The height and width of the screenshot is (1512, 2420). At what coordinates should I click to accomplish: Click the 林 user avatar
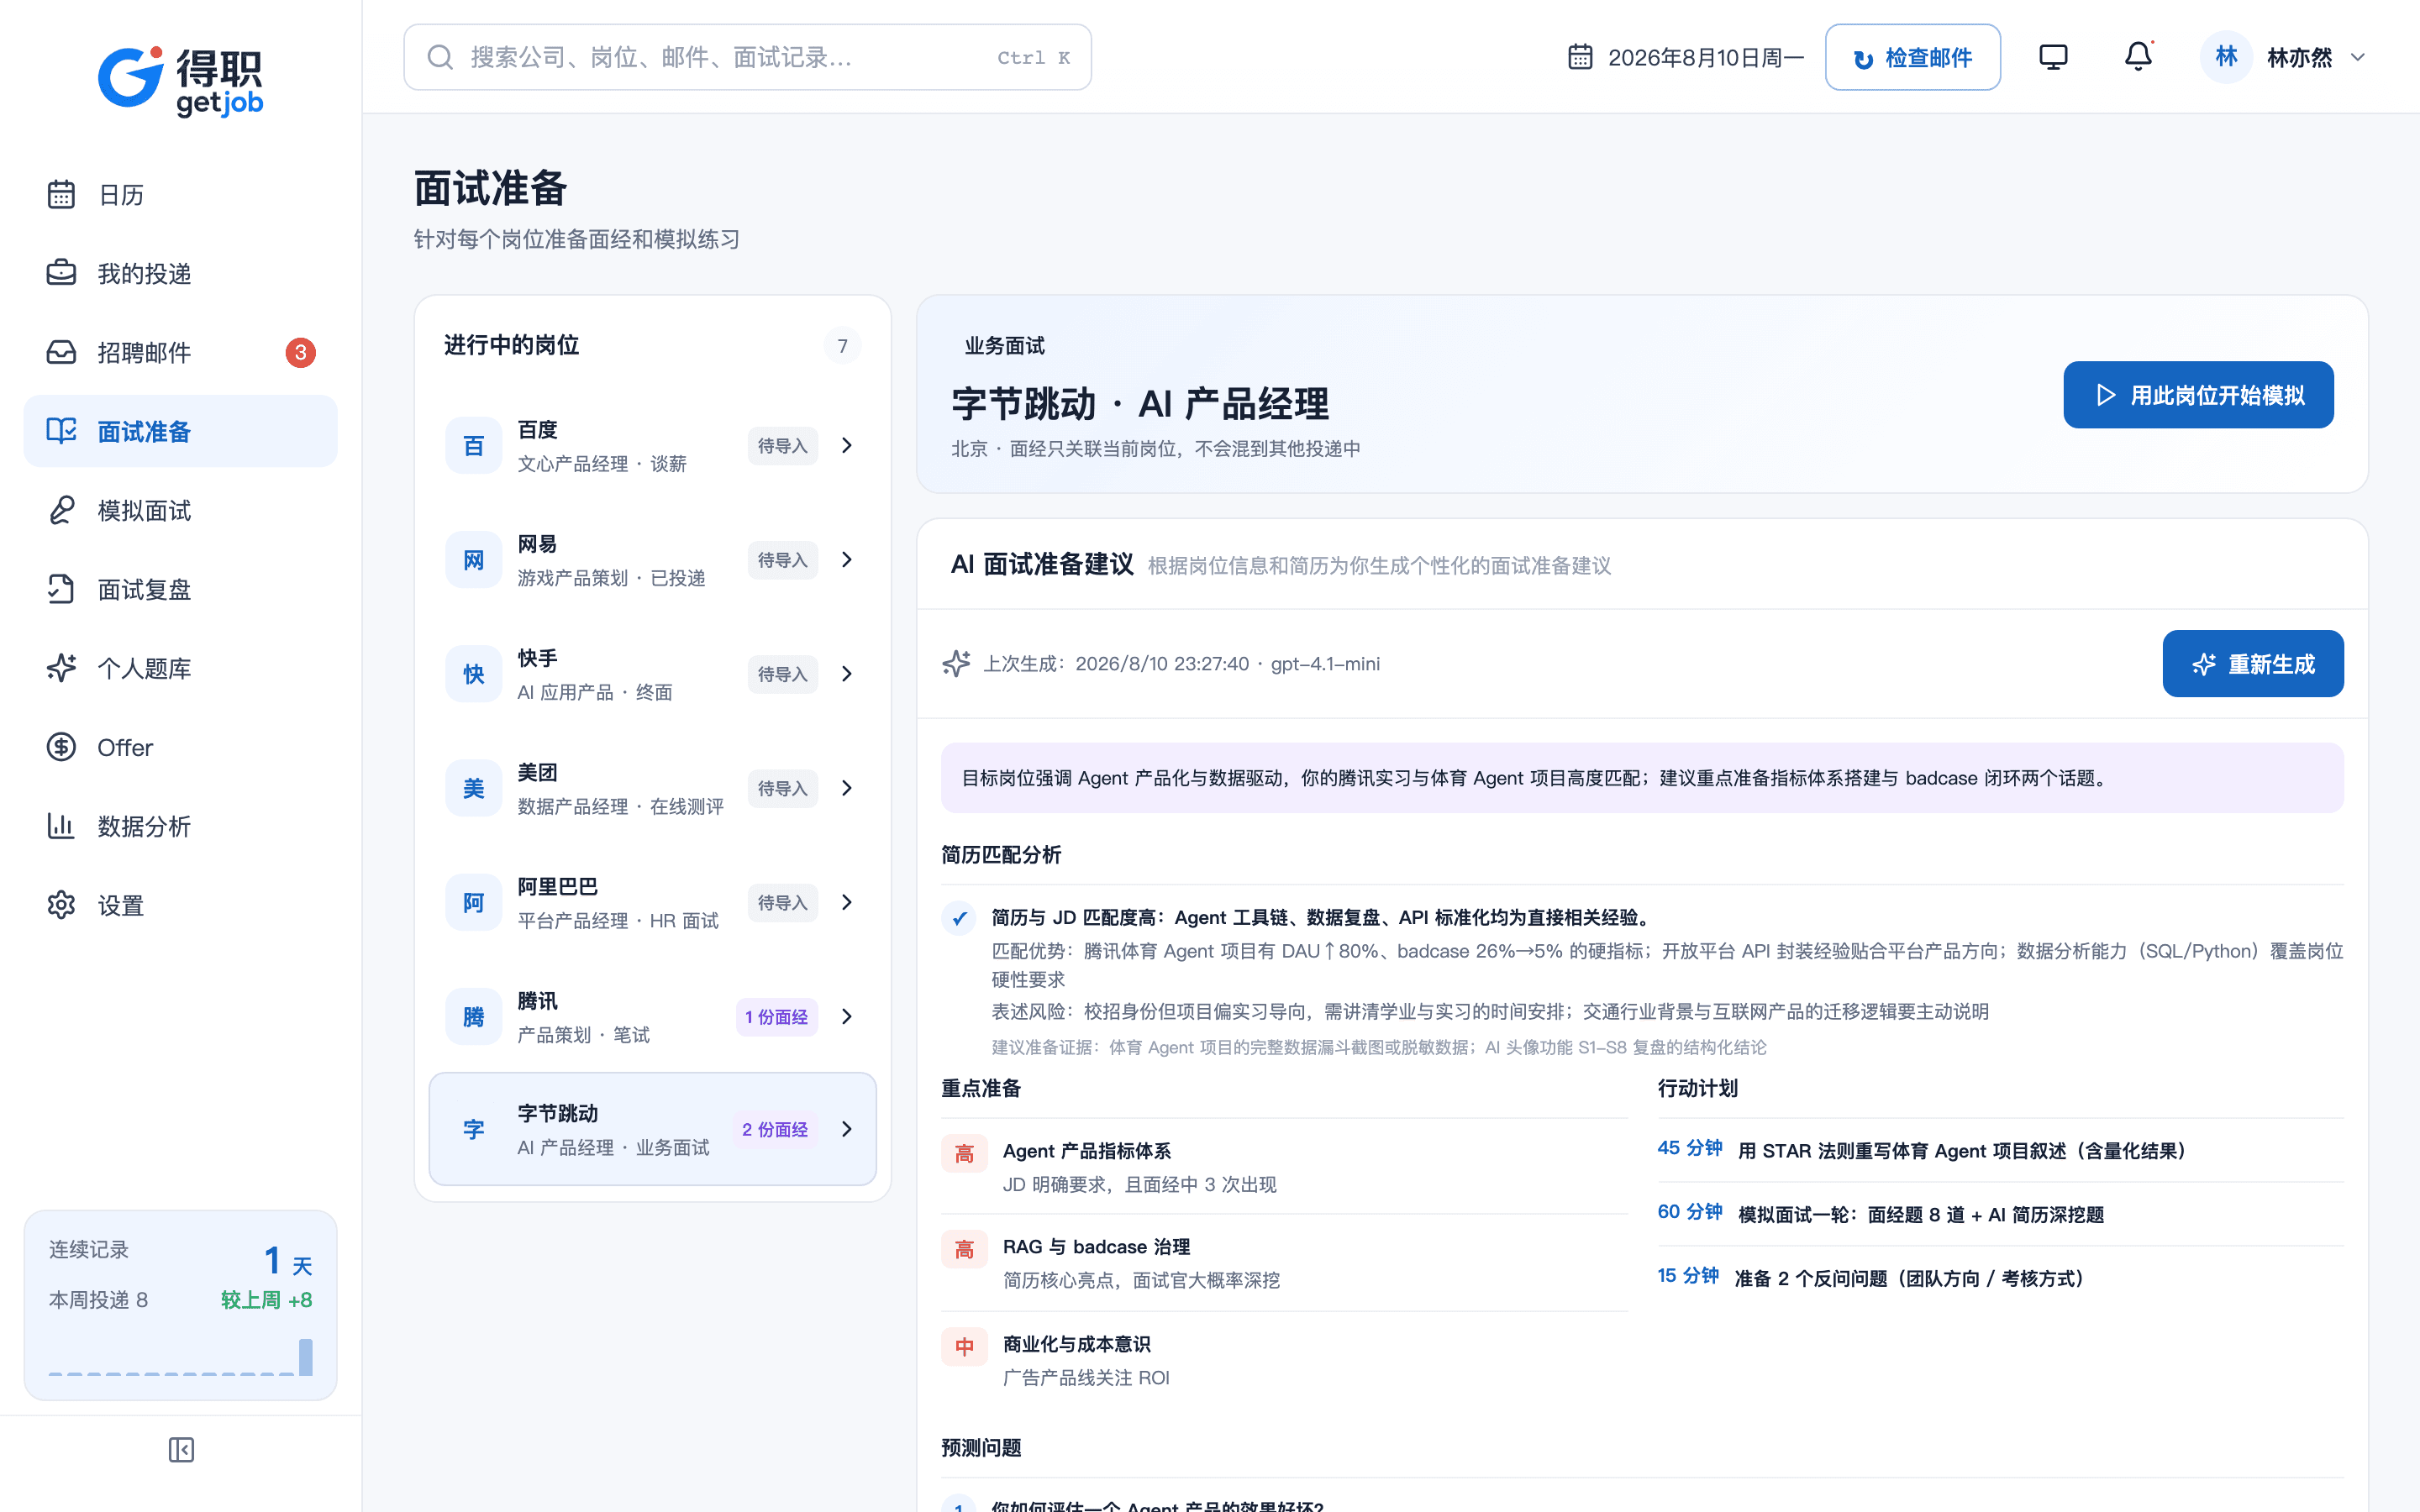tap(2226, 57)
